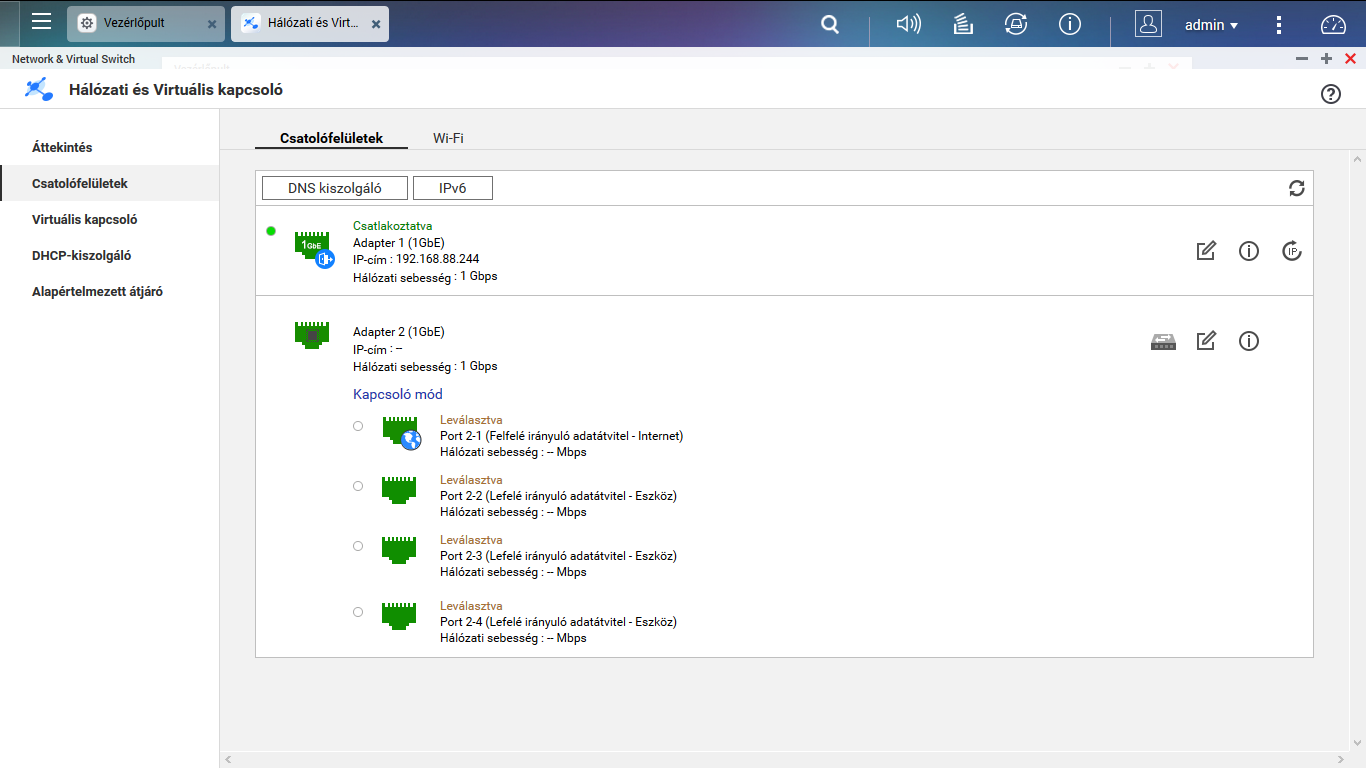The image size is (1366, 768).
Task: Open switch settings icon for Adapter 2
Action: click(x=1163, y=341)
